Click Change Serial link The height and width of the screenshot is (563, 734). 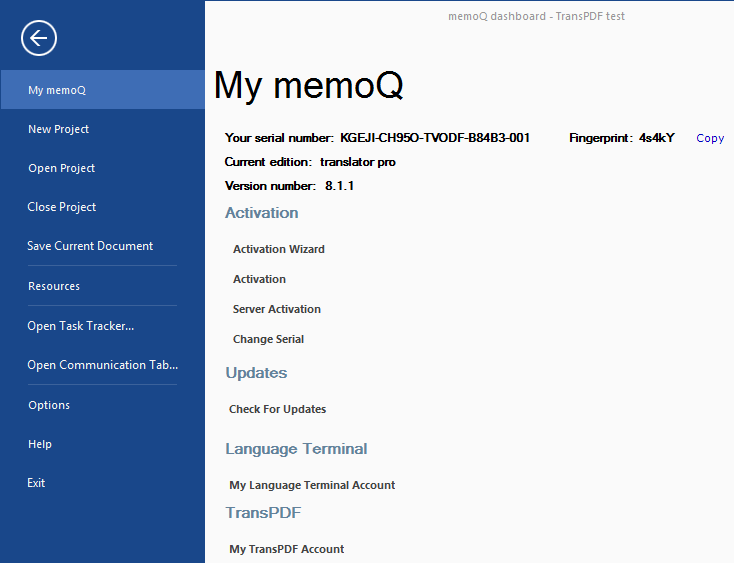point(268,339)
